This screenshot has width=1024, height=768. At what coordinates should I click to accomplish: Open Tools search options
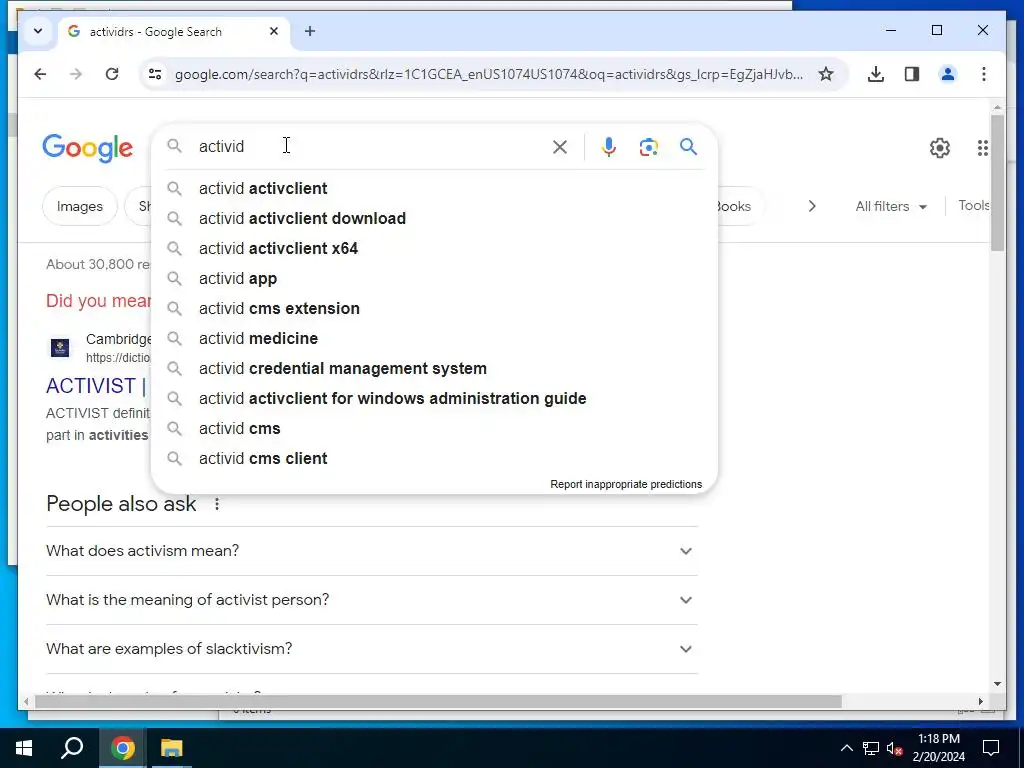(973, 206)
